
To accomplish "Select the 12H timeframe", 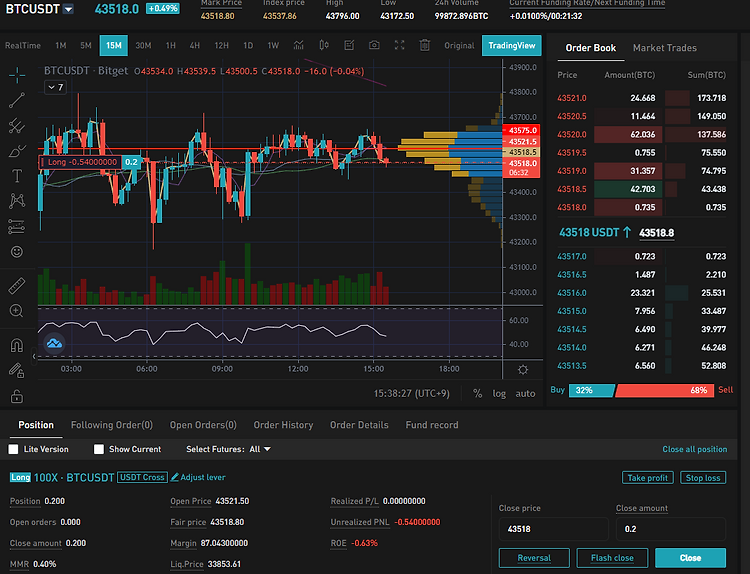I will [x=221, y=45].
